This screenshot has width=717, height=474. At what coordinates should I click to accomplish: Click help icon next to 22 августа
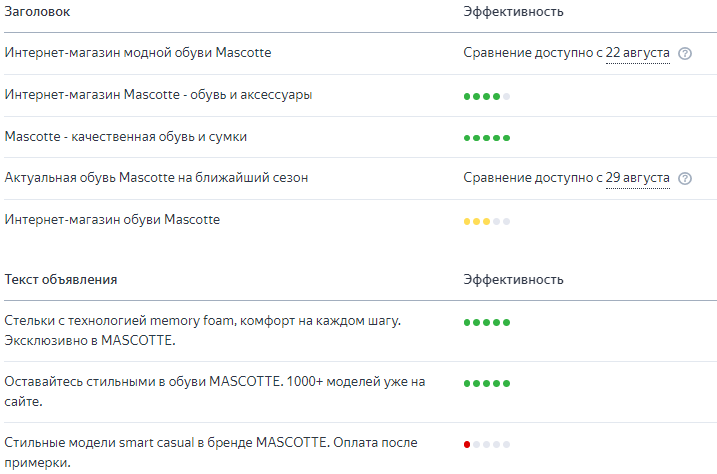[x=685, y=54]
